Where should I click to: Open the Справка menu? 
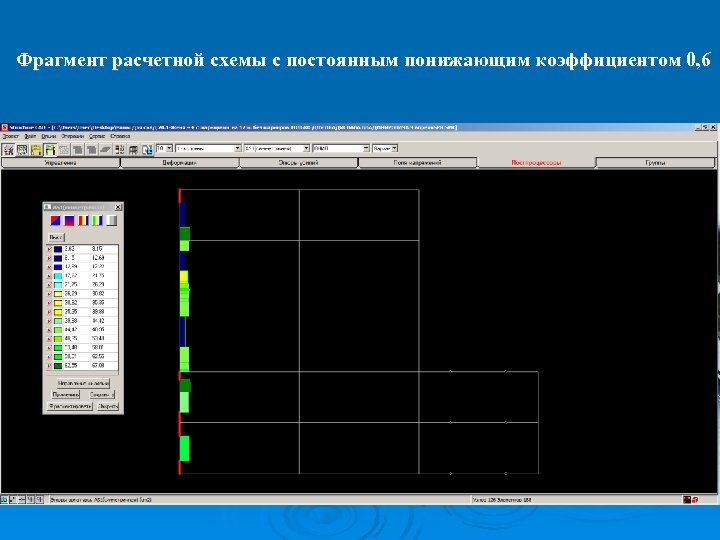click(x=120, y=136)
